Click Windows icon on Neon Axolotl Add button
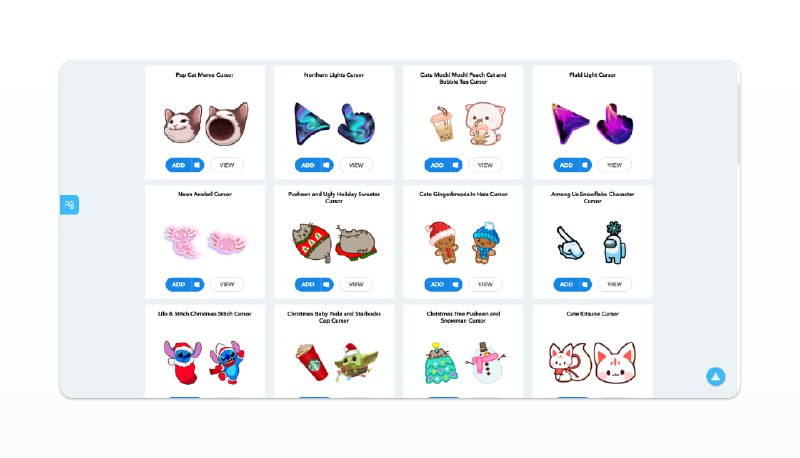 click(x=197, y=284)
